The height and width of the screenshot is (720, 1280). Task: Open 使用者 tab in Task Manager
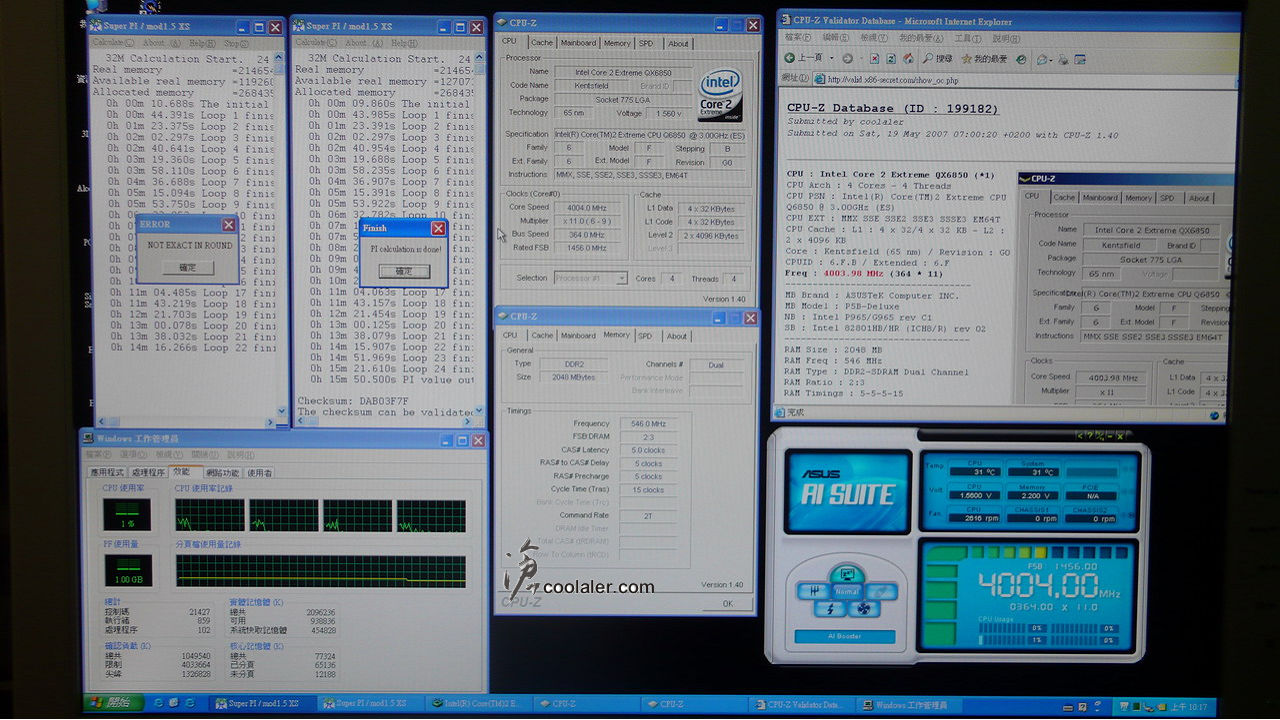[x=259, y=472]
